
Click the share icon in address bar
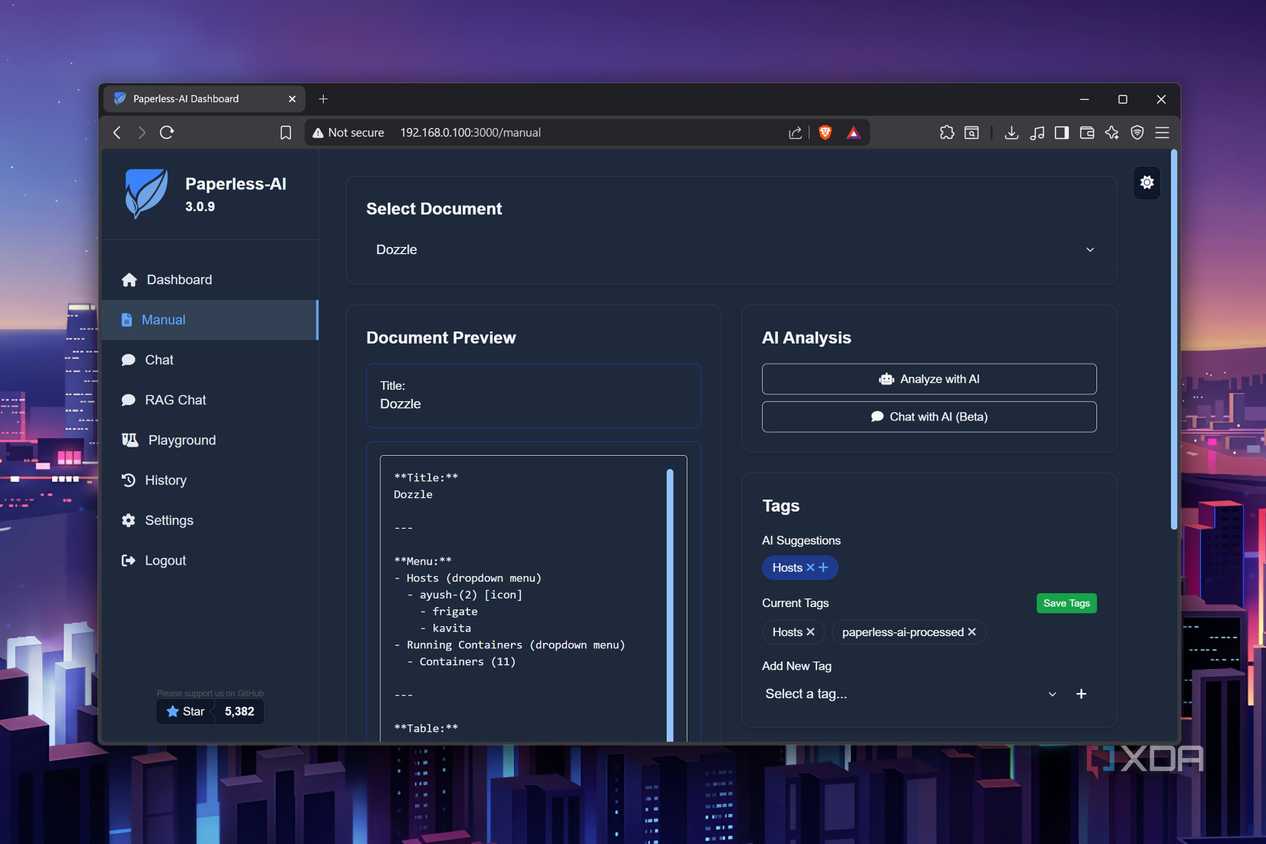pos(795,132)
